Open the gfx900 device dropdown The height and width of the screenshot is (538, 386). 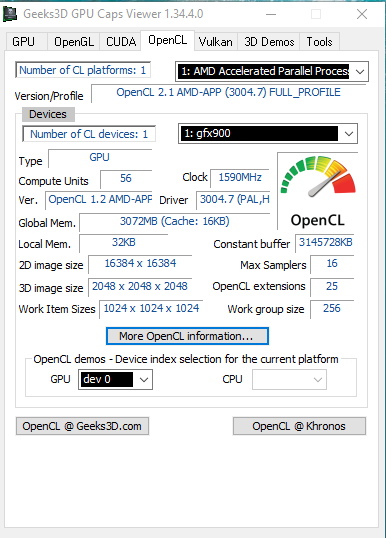(268, 133)
